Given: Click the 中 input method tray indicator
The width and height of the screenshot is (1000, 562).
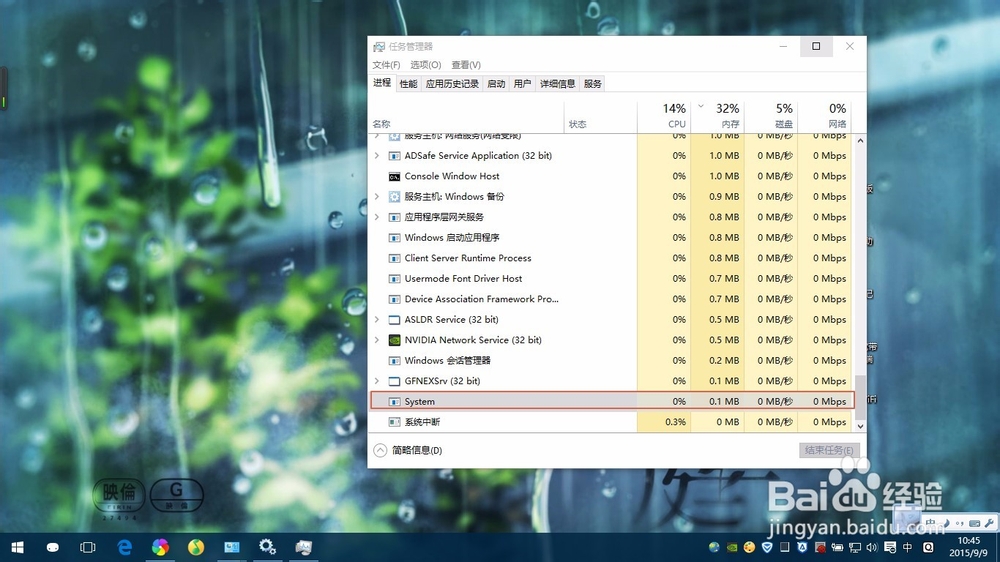Looking at the screenshot, I should pyautogui.click(x=908, y=547).
